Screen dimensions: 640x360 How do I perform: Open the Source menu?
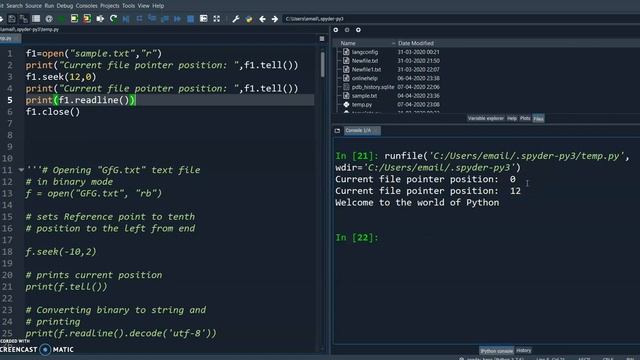point(33,6)
